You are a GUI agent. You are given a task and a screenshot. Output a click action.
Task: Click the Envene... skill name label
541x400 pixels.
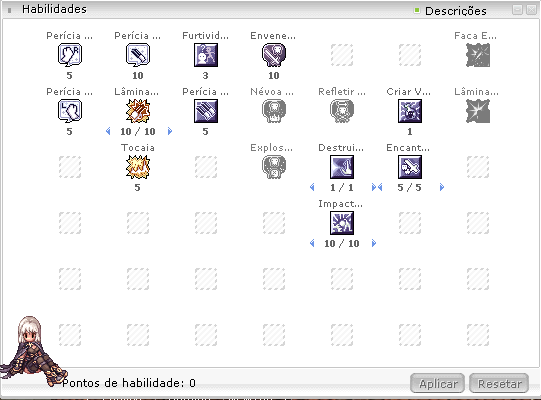[x=273, y=36]
